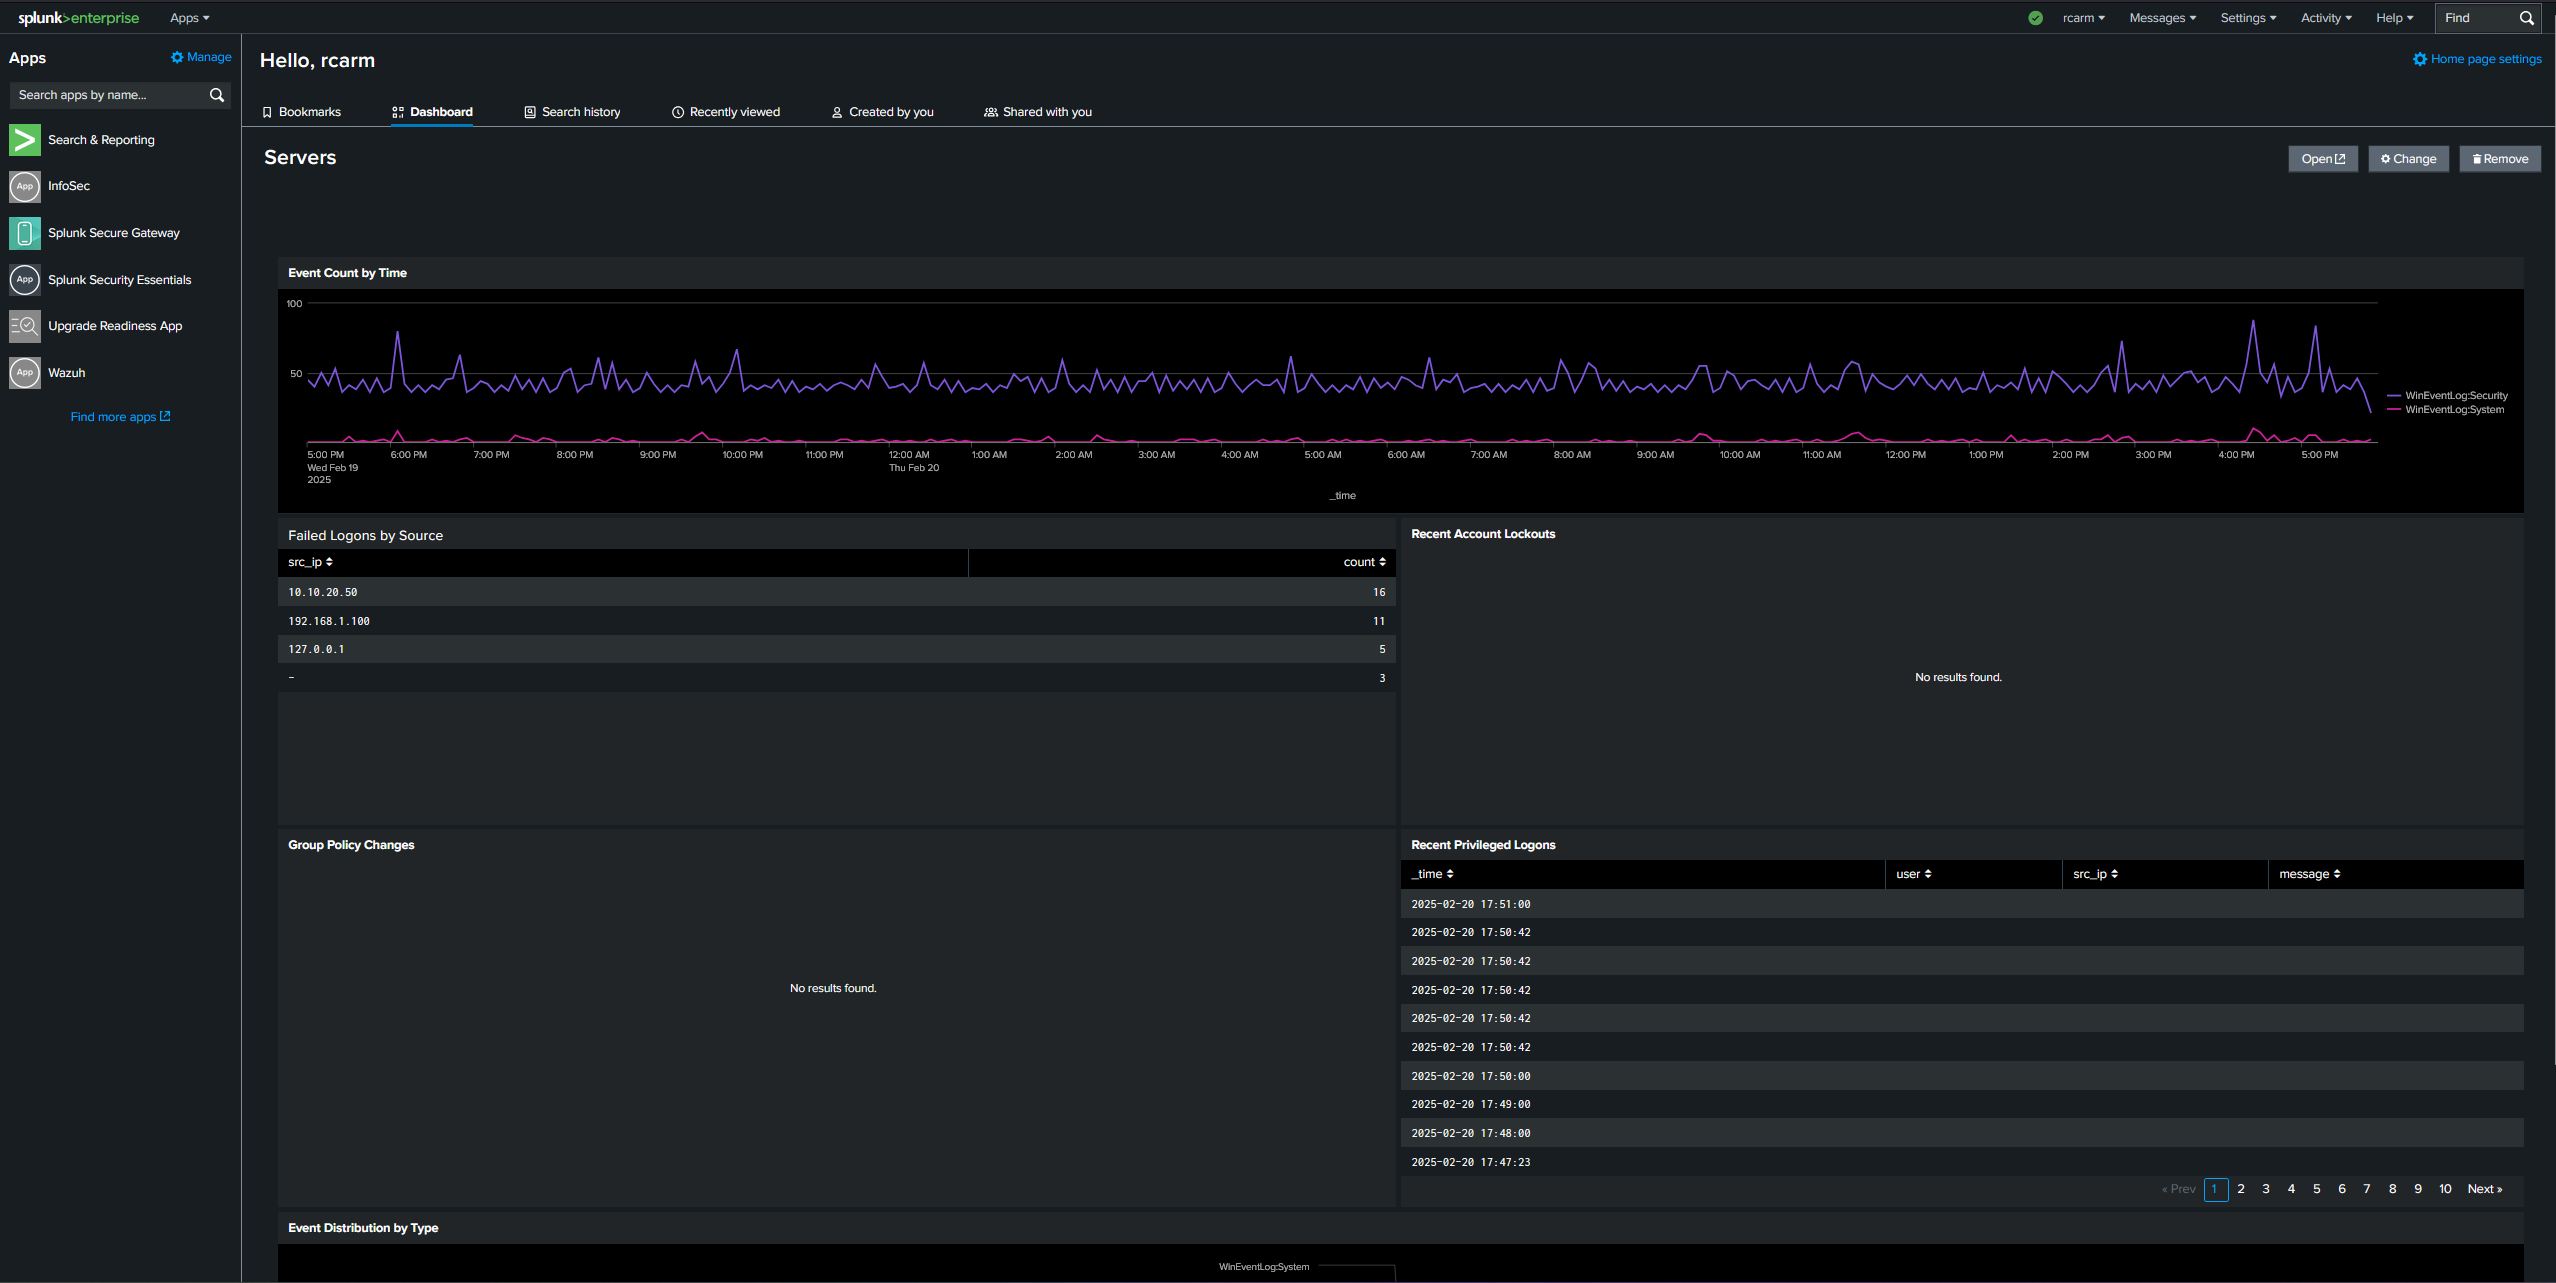Open the Activity dropdown
2556x1283 pixels.
(2325, 17)
